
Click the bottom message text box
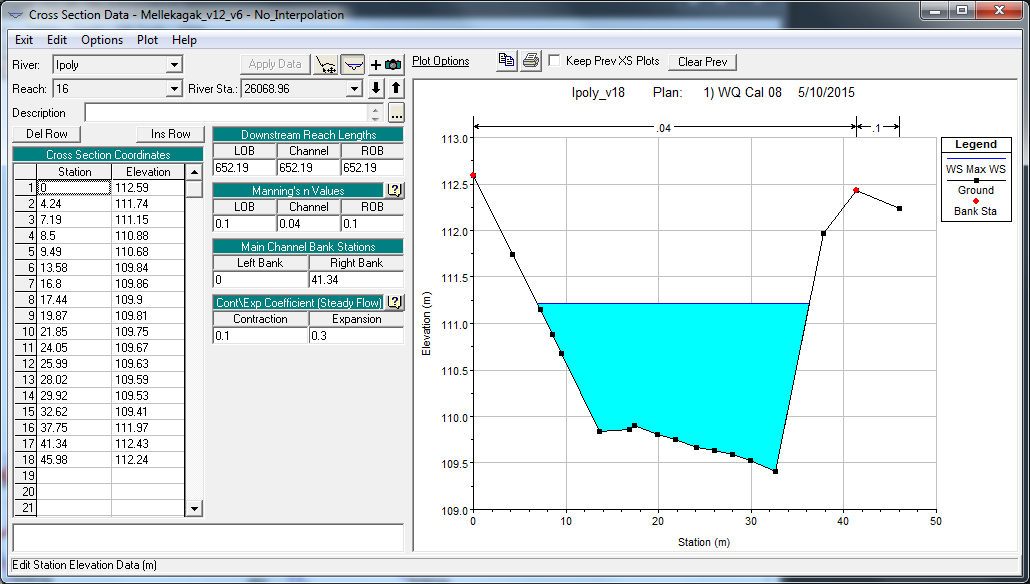[208, 538]
